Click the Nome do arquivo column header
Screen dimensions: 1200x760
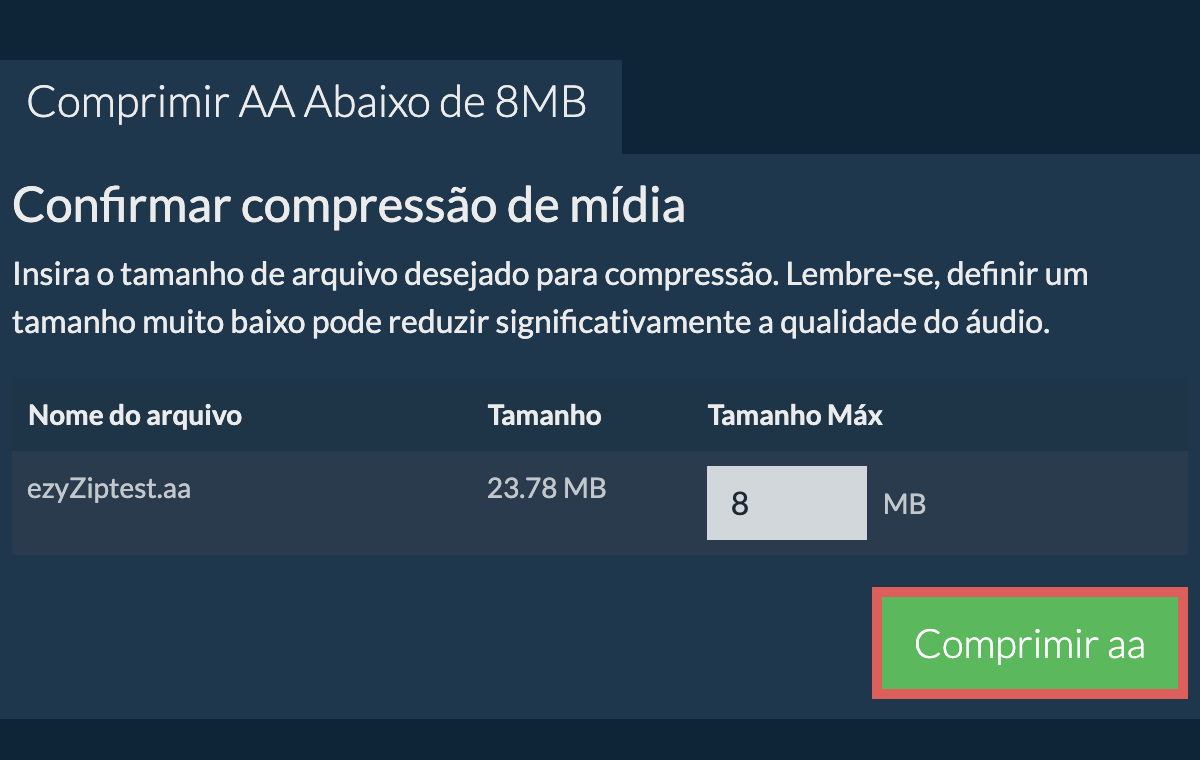point(135,415)
